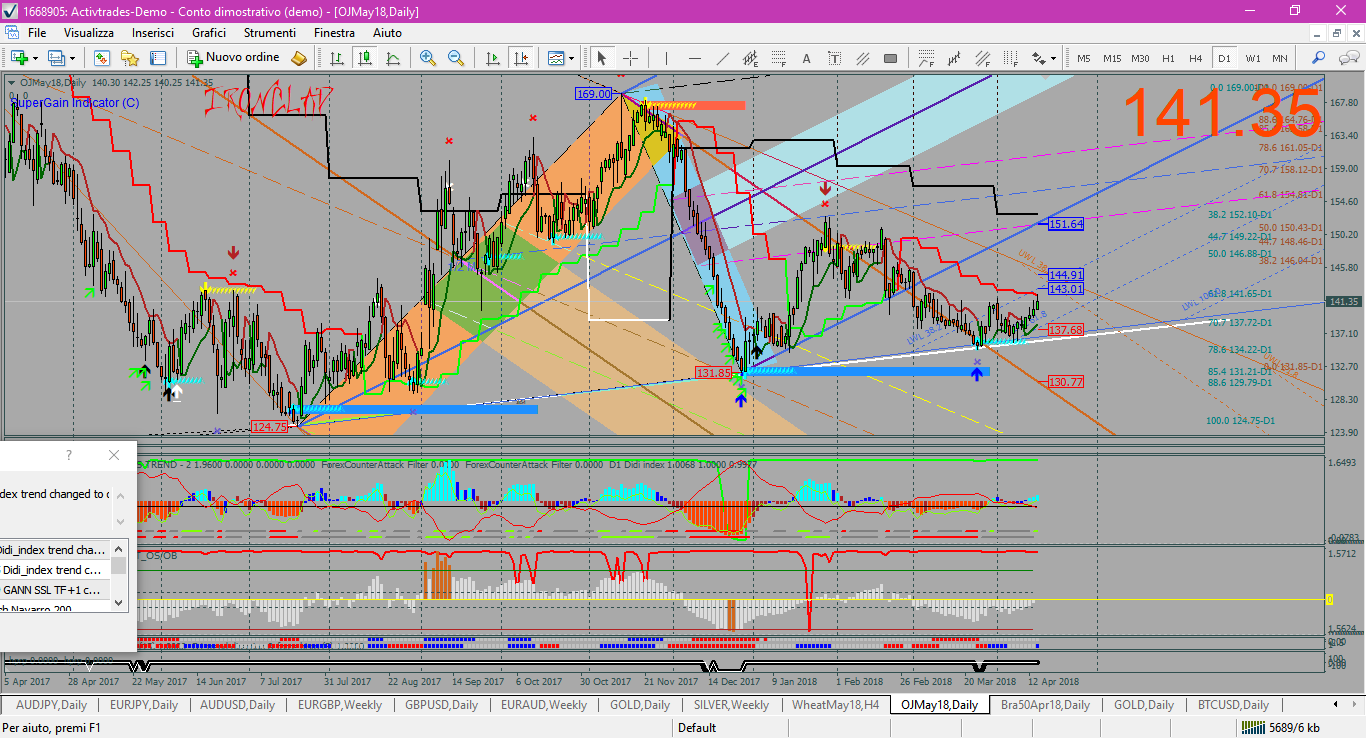Click the Nuovo ordine button
Viewport: 1366px width, 738px height.
pyautogui.click(x=232, y=58)
